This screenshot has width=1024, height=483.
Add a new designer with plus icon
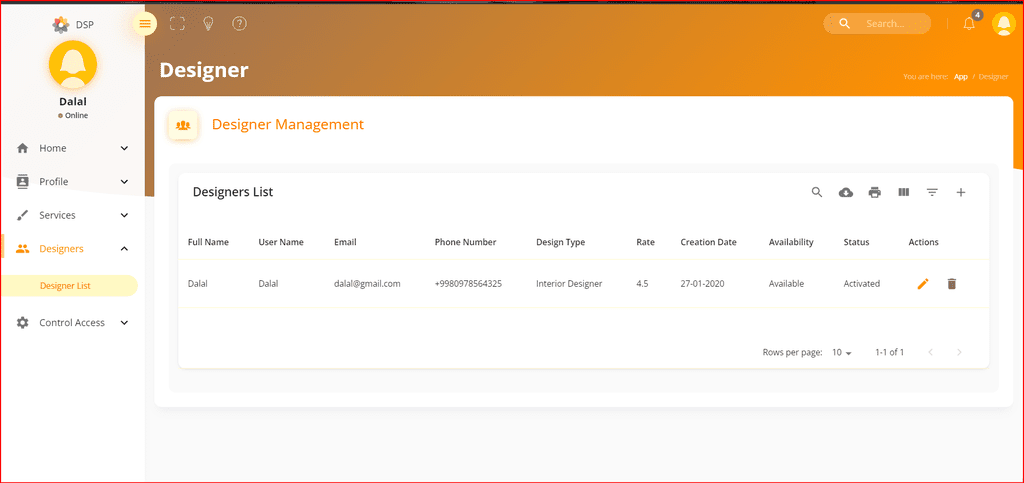pos(961,193)
